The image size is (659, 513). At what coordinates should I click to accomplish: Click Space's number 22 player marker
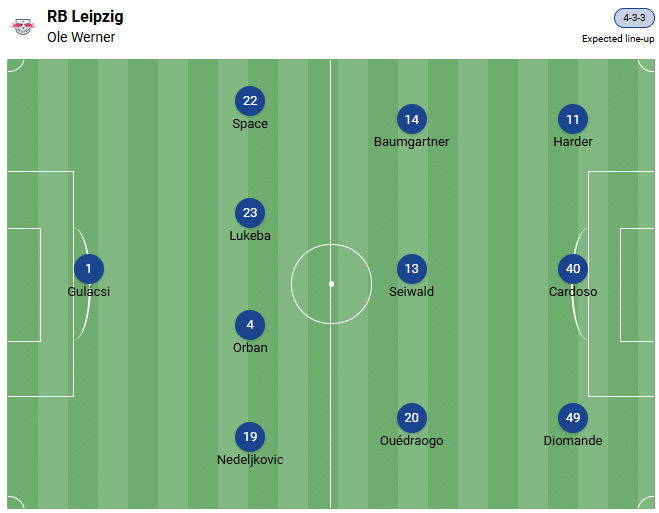click(x=250, y=101)
